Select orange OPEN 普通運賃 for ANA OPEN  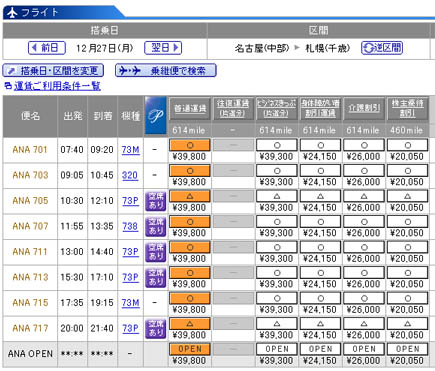coord(190,349)
